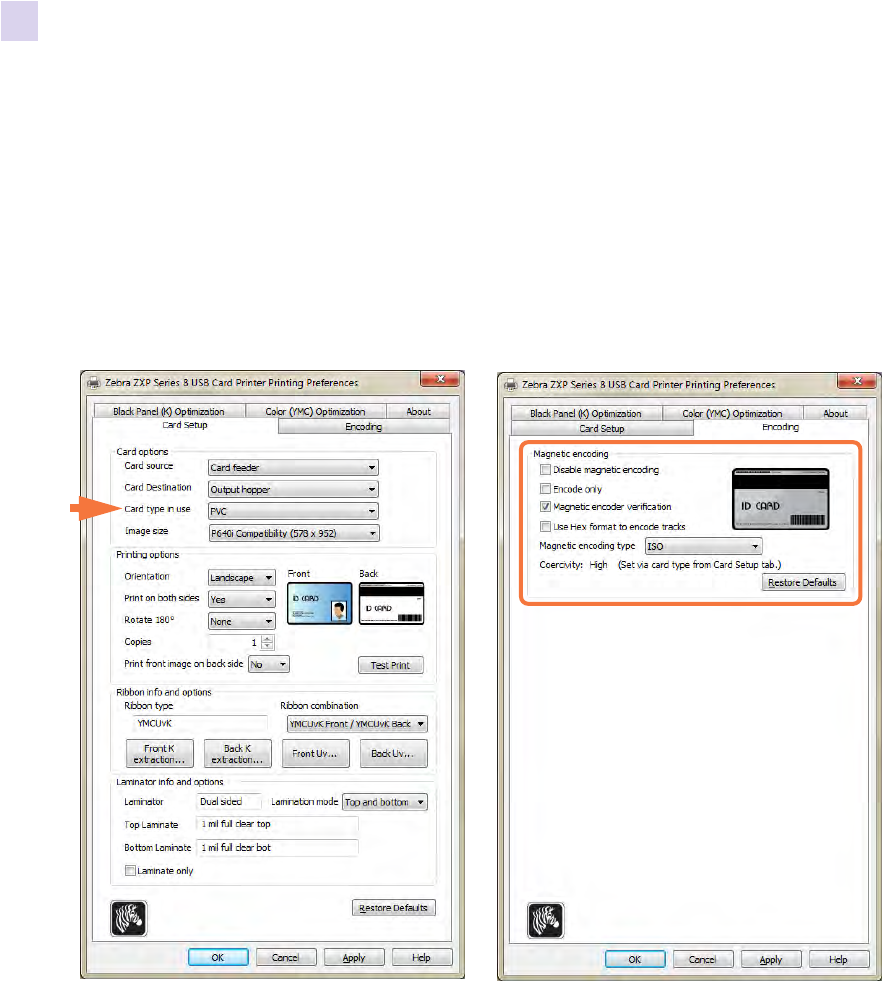Open Print front image on back side dropdown
This screenshot has width=882, height=981.
click(x=269, y=664)
